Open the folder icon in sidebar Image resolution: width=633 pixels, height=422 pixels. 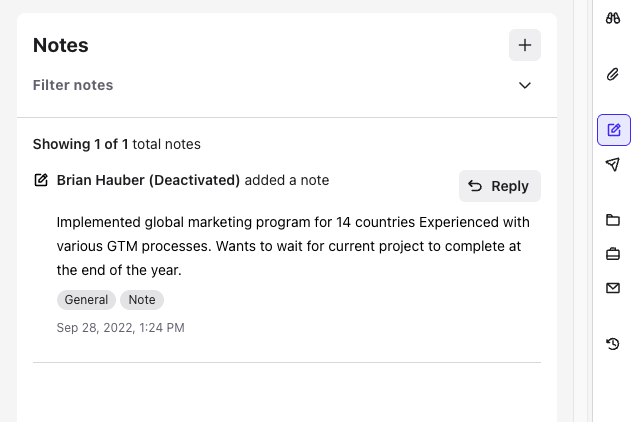pos(613,220)
